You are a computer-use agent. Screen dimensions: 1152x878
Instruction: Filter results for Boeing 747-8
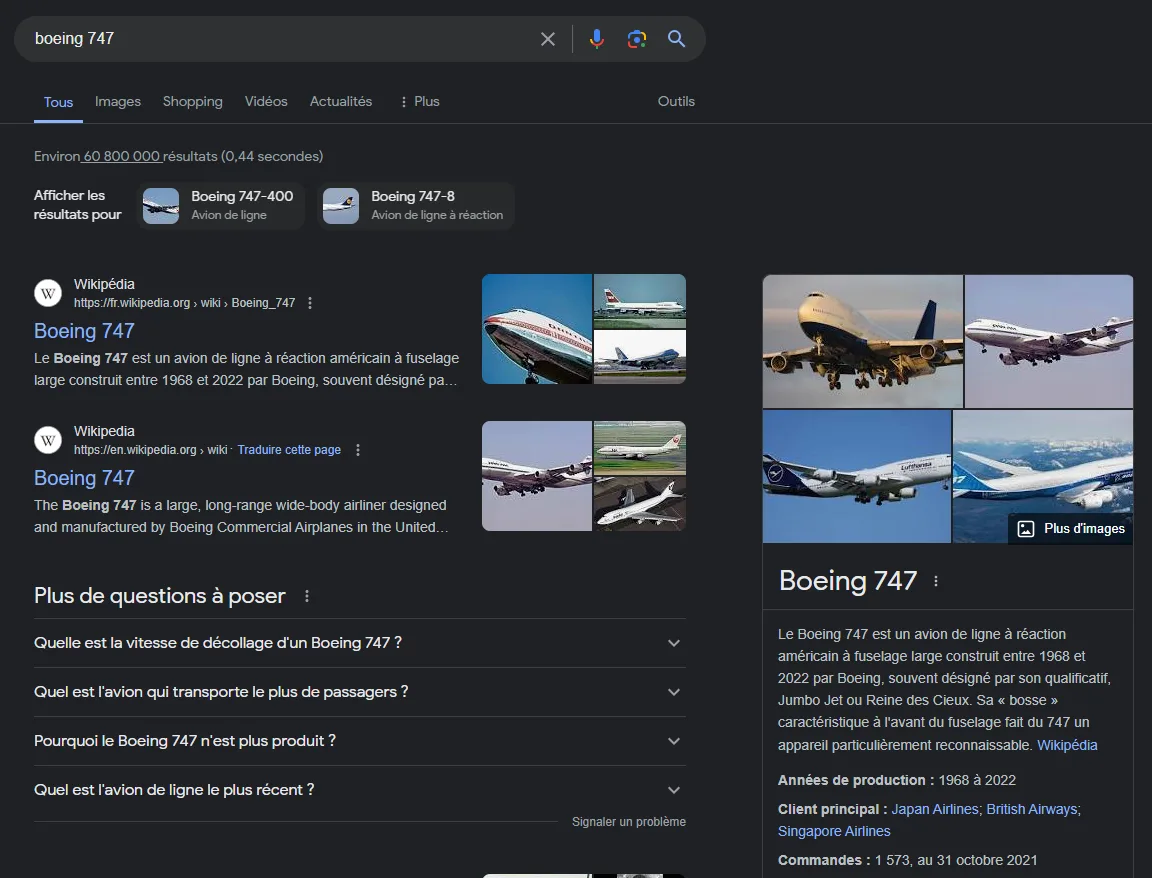point(416,206)
